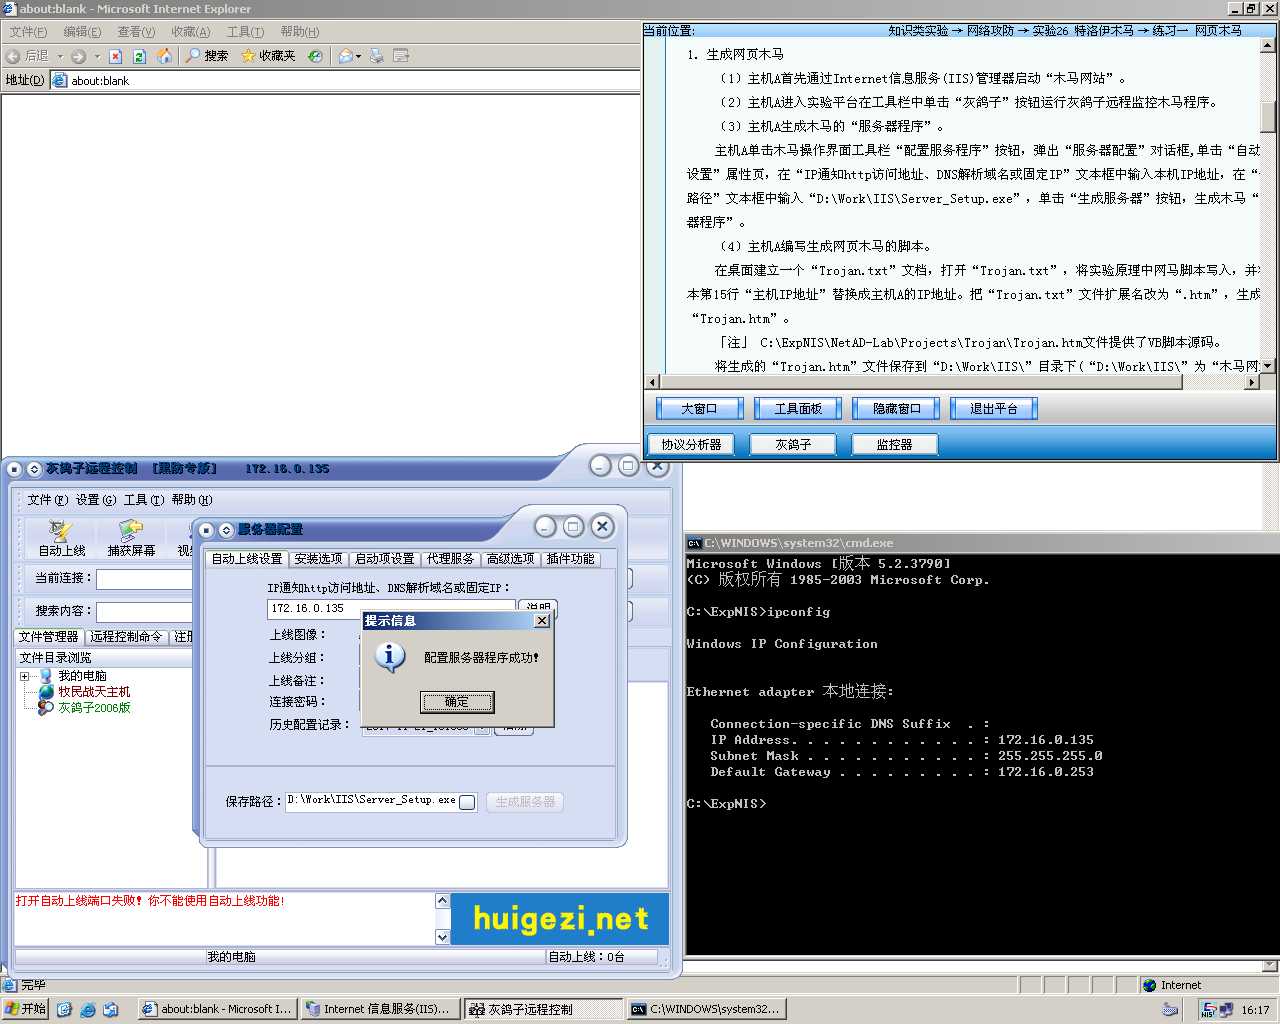Select 安装选项 tab in 服务器配置
This screenshot has width=1280, height=1024.
click(318, 559)
